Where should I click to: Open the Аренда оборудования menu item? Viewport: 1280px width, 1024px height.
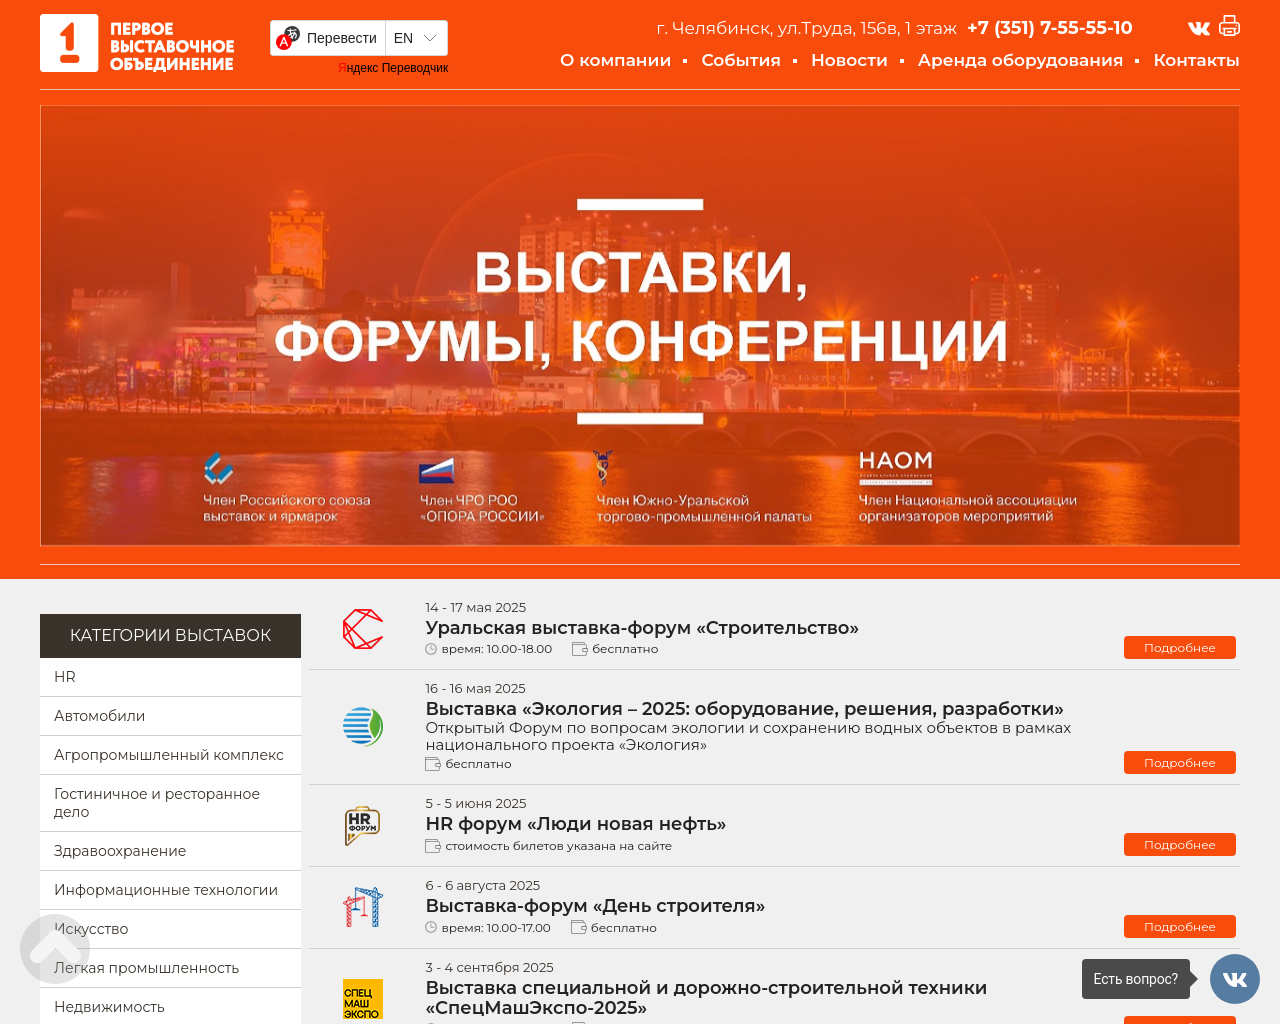click(x=1020, y=60)
